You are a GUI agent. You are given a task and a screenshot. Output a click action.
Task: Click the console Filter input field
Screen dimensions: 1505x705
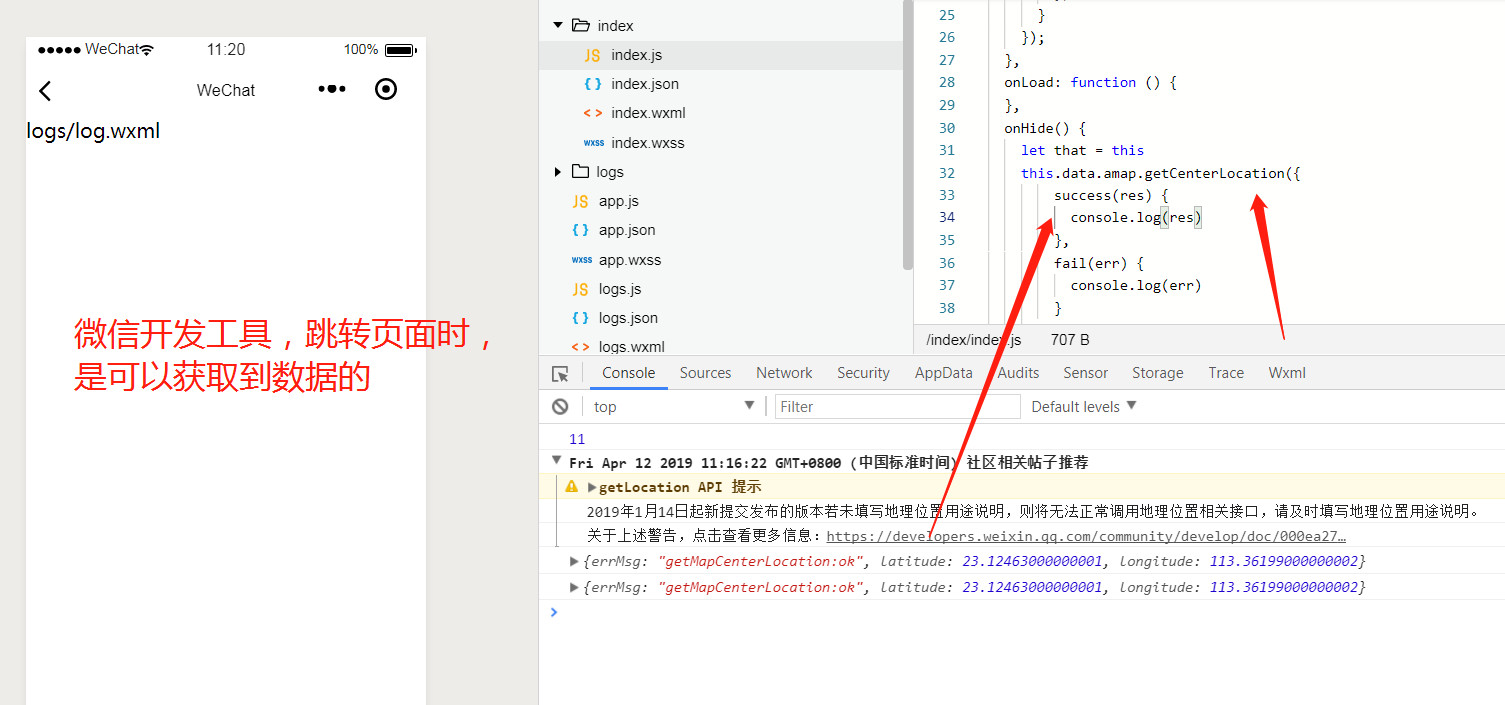point(897,406)
